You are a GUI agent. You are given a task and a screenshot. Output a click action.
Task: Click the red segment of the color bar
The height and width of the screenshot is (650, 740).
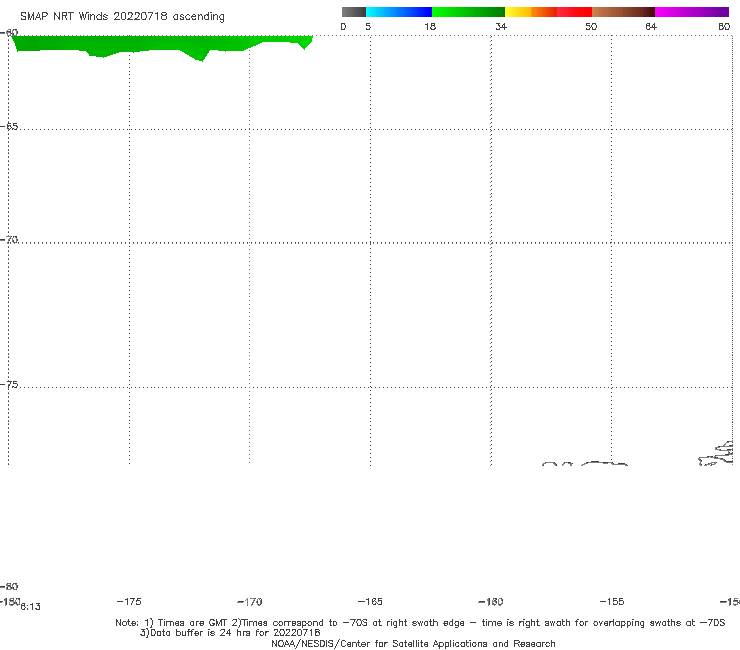click(x=574, y=12)
